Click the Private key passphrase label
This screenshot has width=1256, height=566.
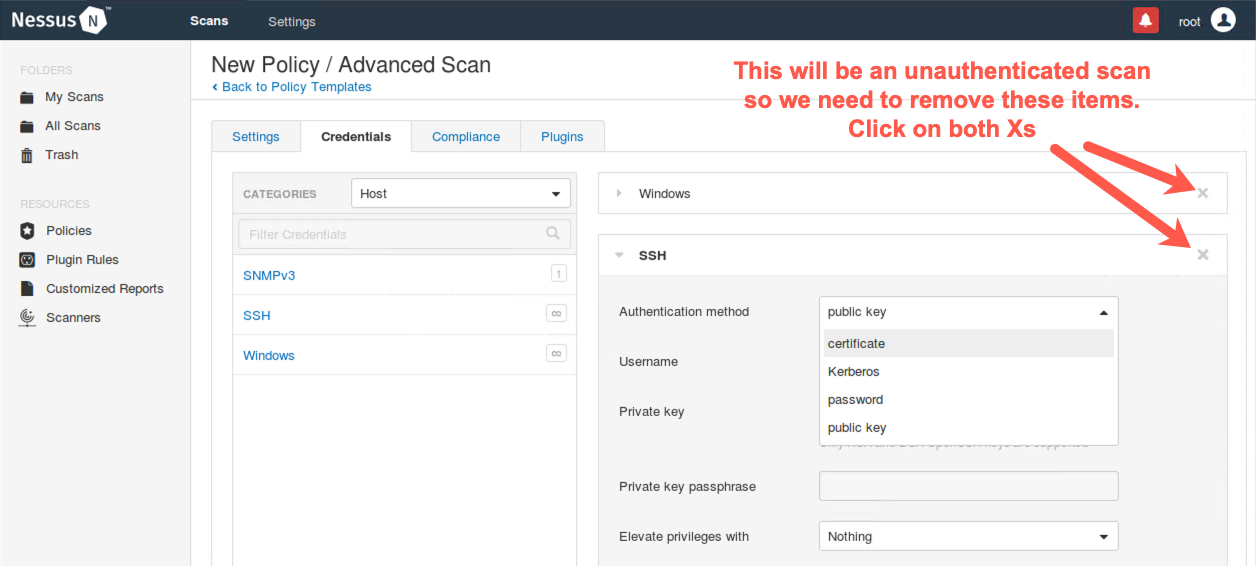tap(688, 487)
